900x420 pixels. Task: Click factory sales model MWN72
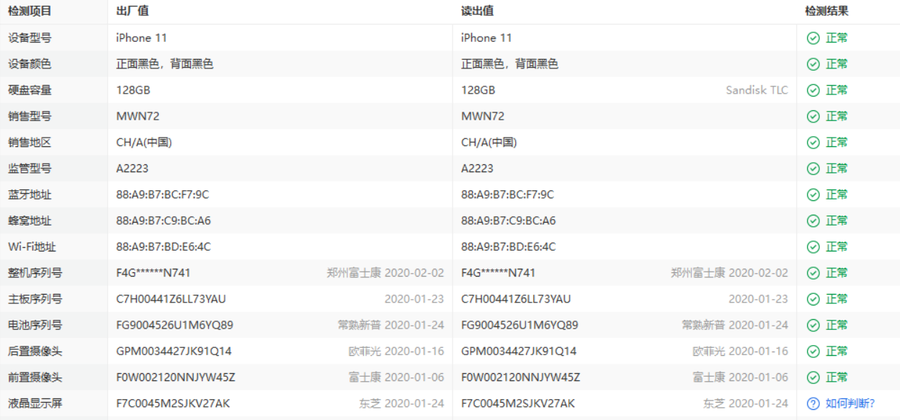pyautogui.click(x=138, y=116)
